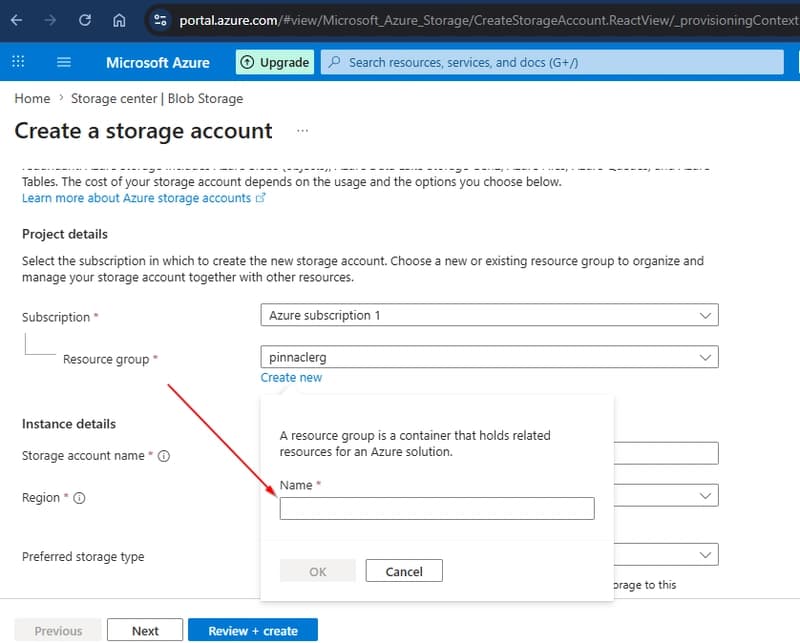Click the browser forward arrow

pyautogui.click(x=50, y=20)
